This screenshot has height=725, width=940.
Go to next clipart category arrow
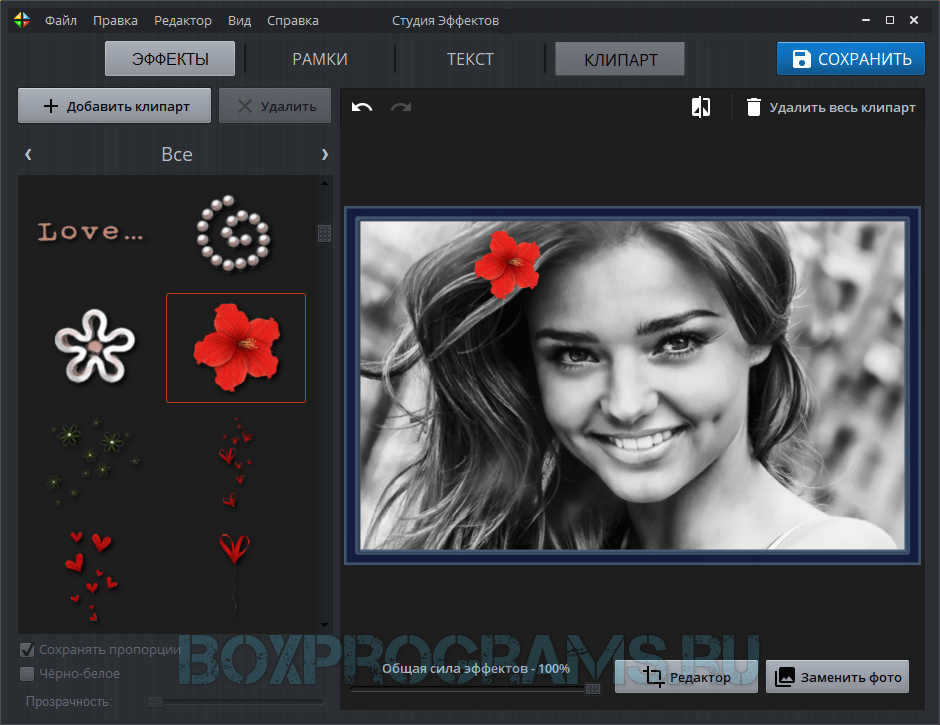tap(324, 154)
